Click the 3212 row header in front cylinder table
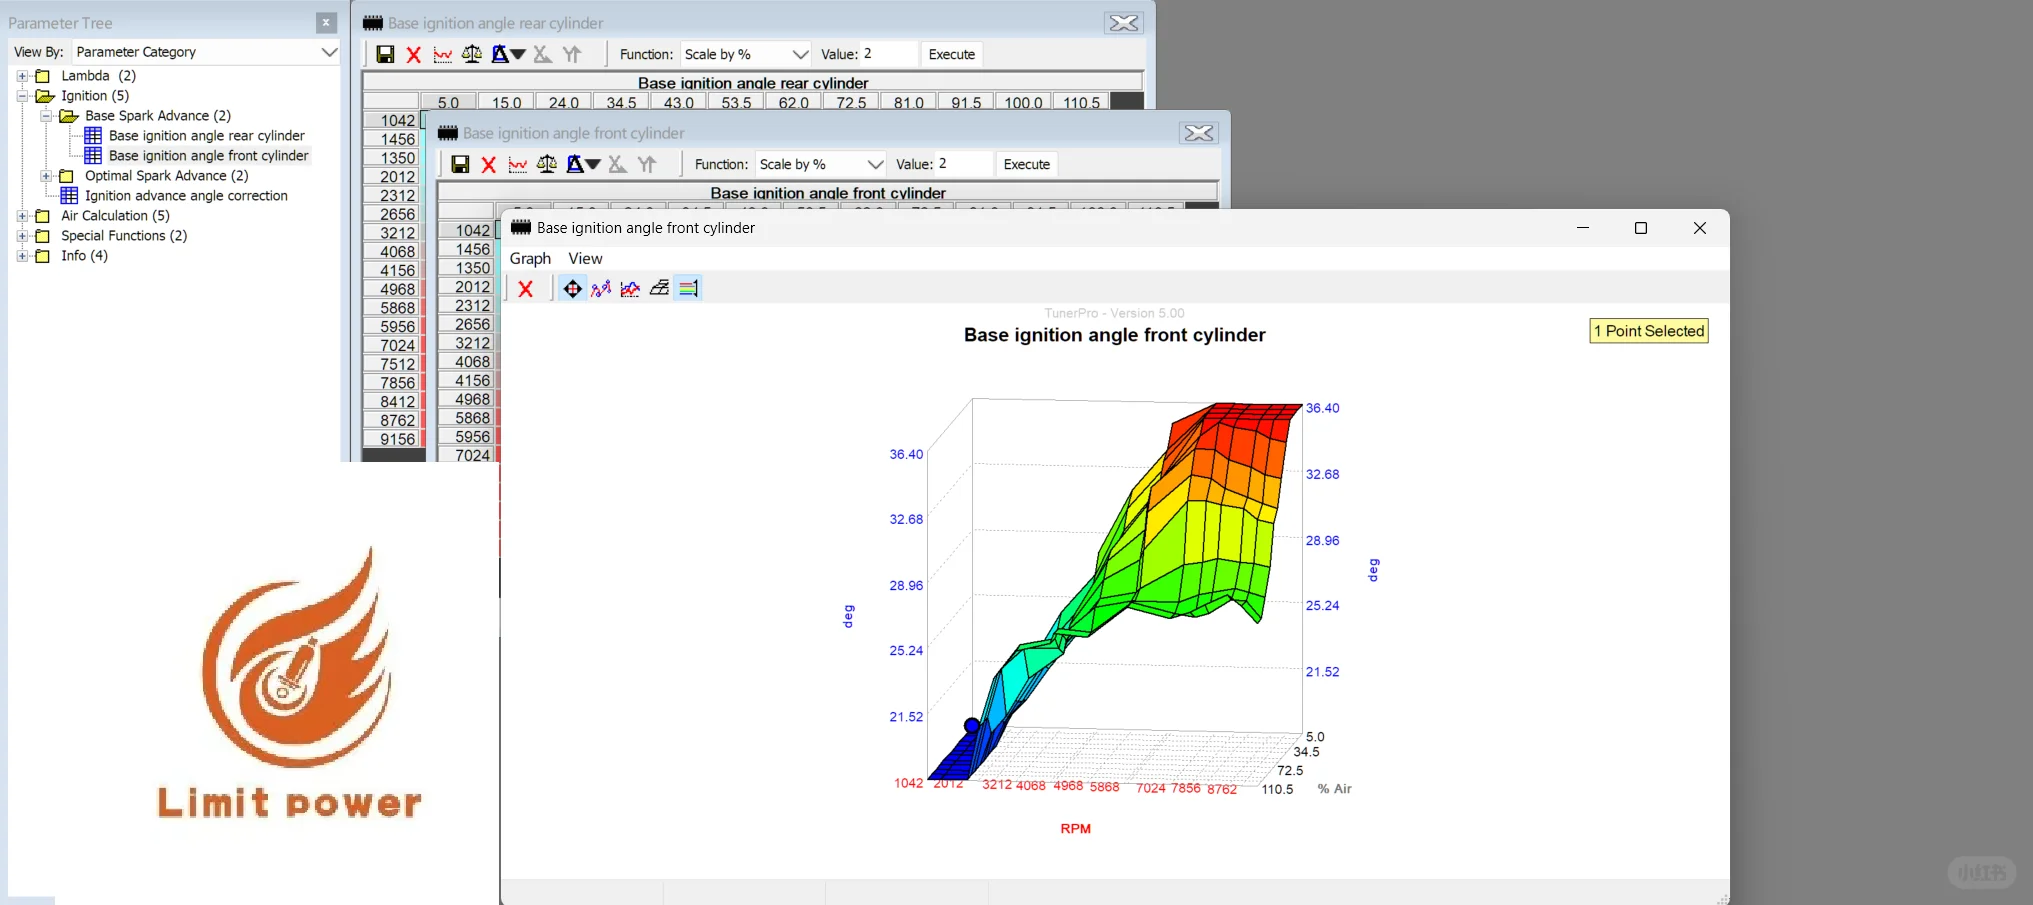This screenshot has width=2033, height=905. 469,343
